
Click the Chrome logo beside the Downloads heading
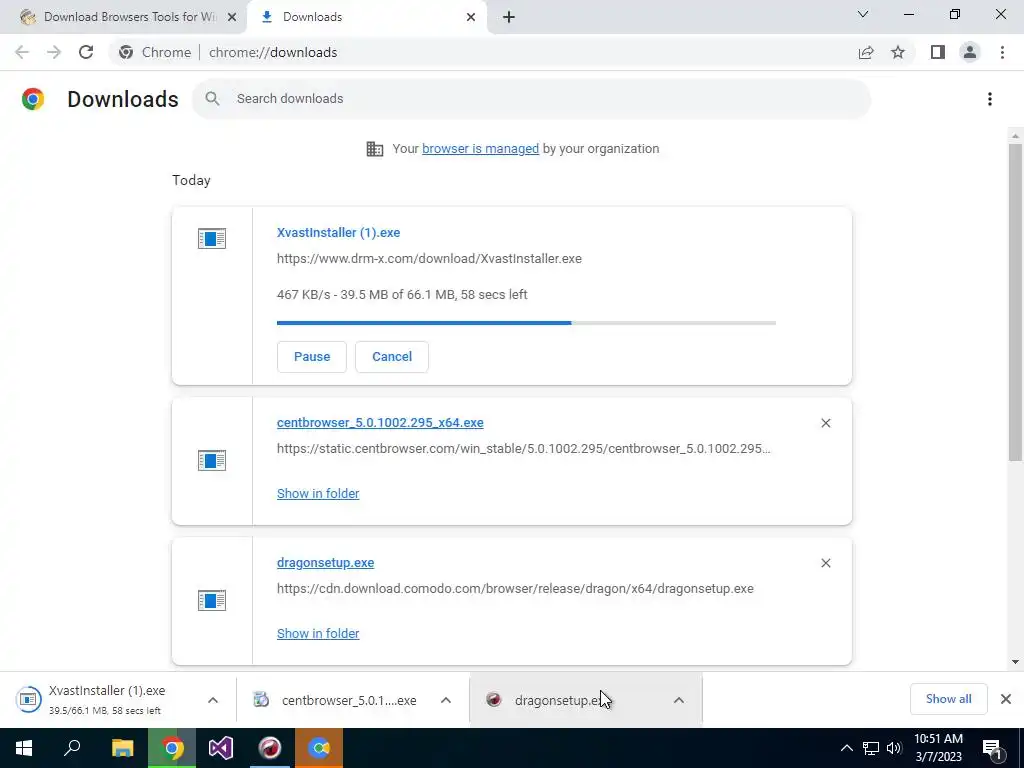pyautogui.click(x=33, y=99)
